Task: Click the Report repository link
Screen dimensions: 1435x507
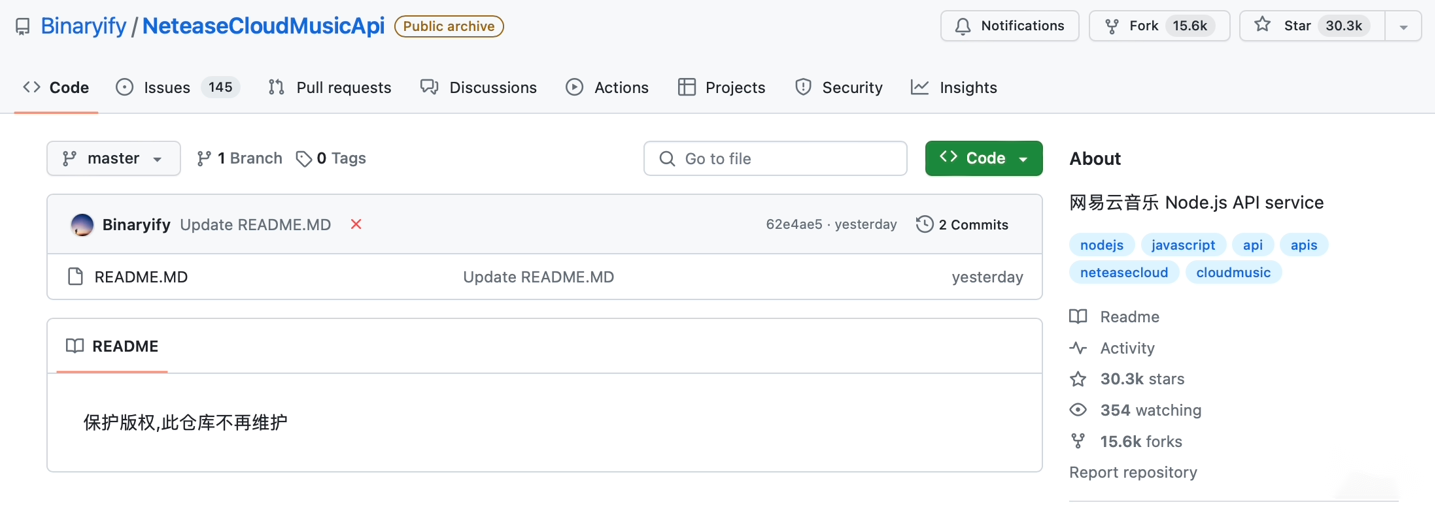Action: click(1133, 472)
